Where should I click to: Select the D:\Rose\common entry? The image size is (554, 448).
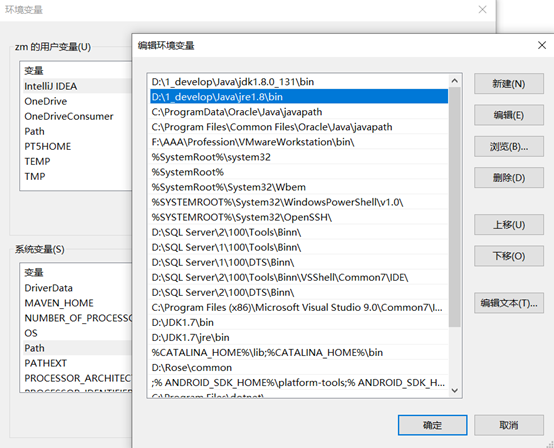(299, 368)
